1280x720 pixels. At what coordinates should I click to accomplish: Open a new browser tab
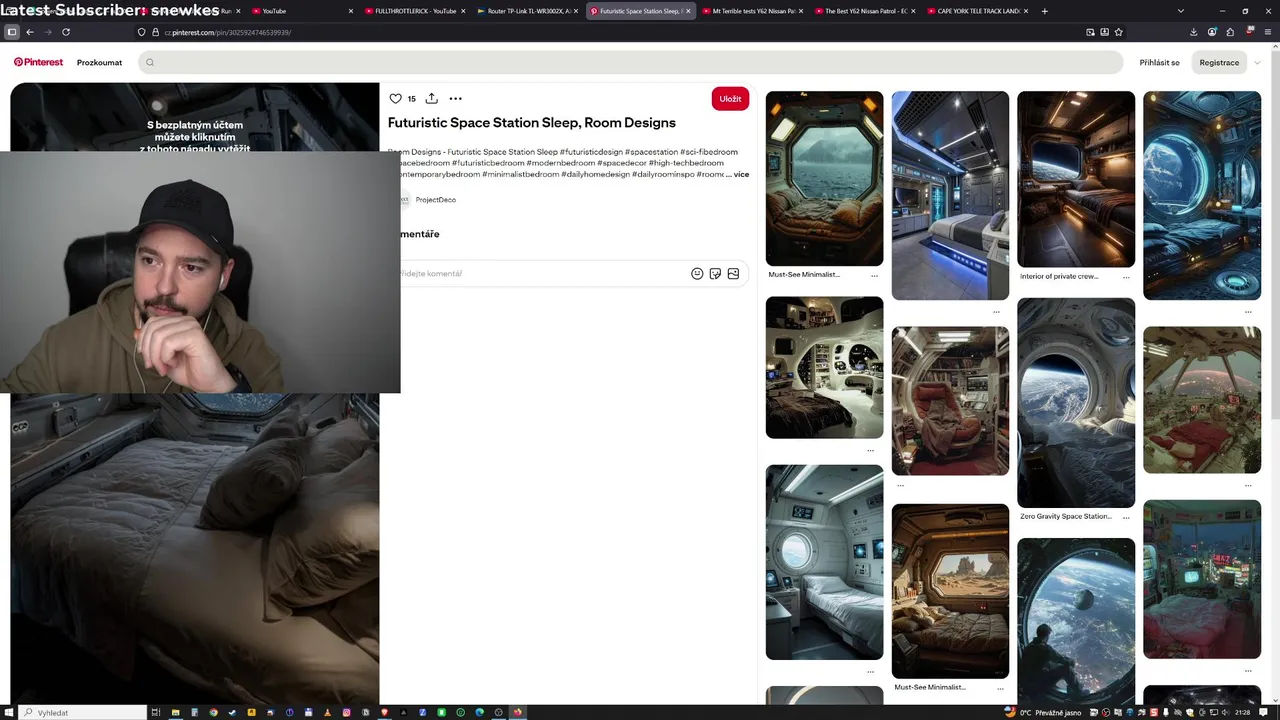click(x=1045, y=11)
